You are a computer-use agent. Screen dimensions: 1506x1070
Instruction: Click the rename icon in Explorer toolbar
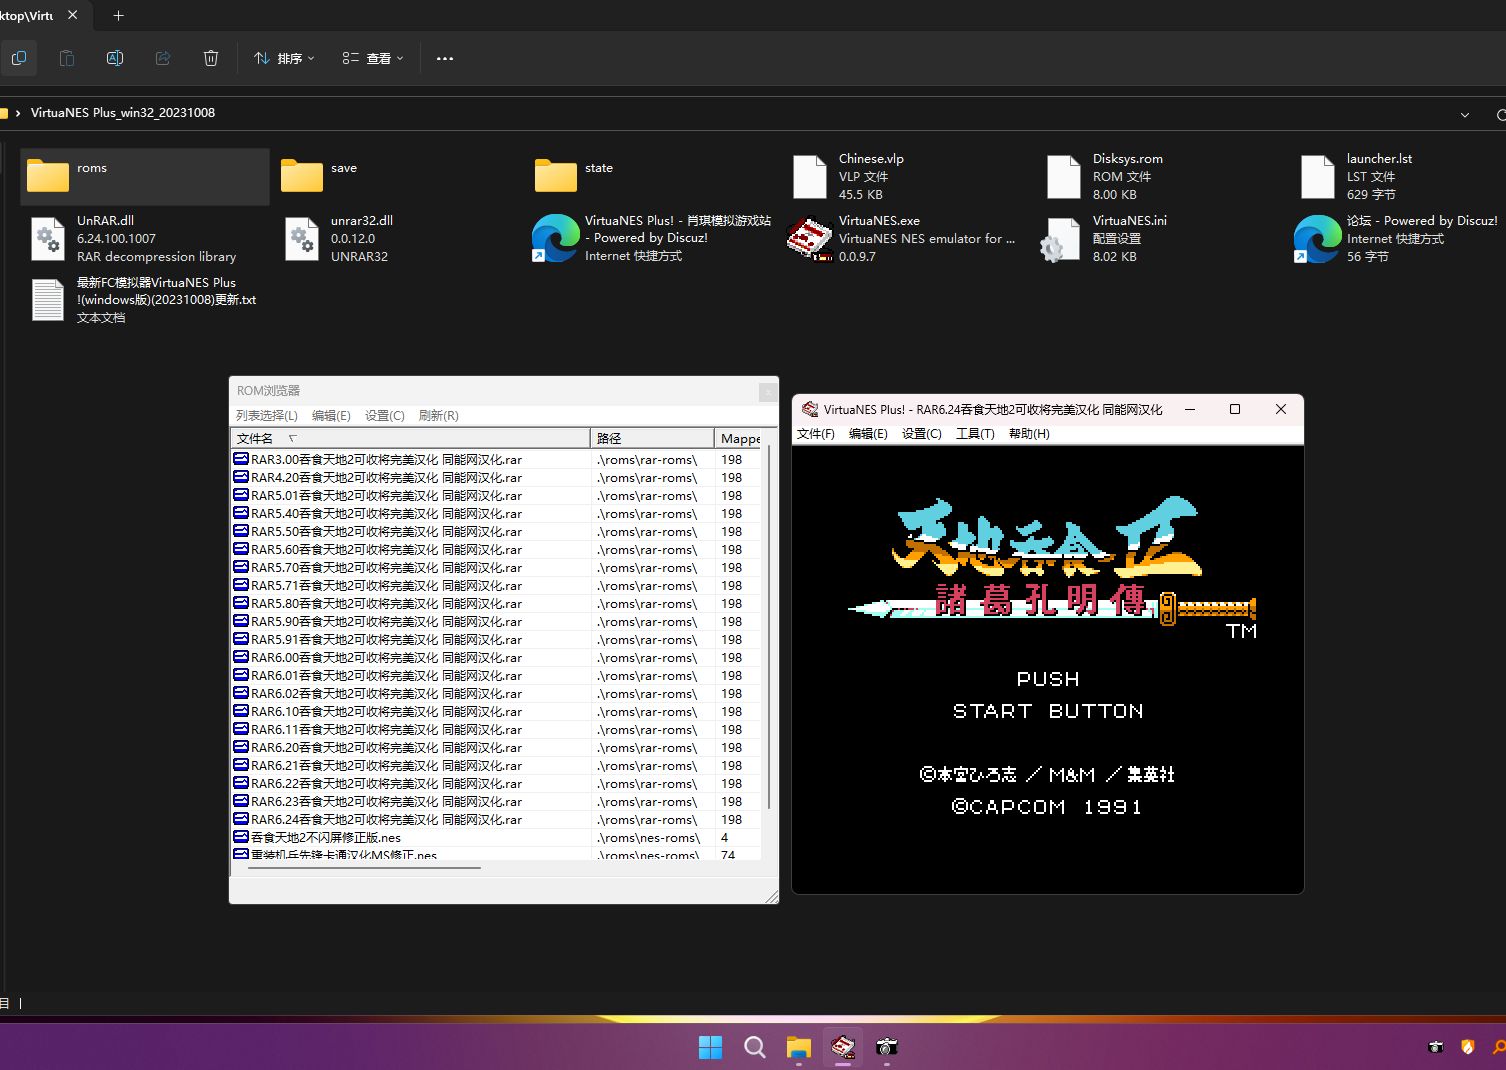(x=115, y=58)
